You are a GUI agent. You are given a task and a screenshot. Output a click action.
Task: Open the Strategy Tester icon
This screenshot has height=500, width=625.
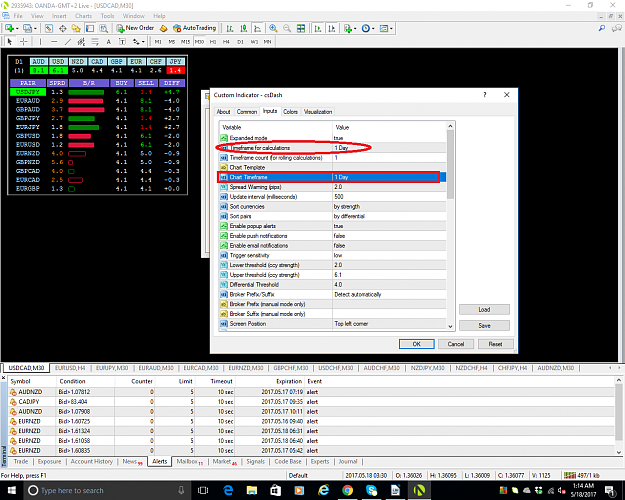(x=104, y=28)
